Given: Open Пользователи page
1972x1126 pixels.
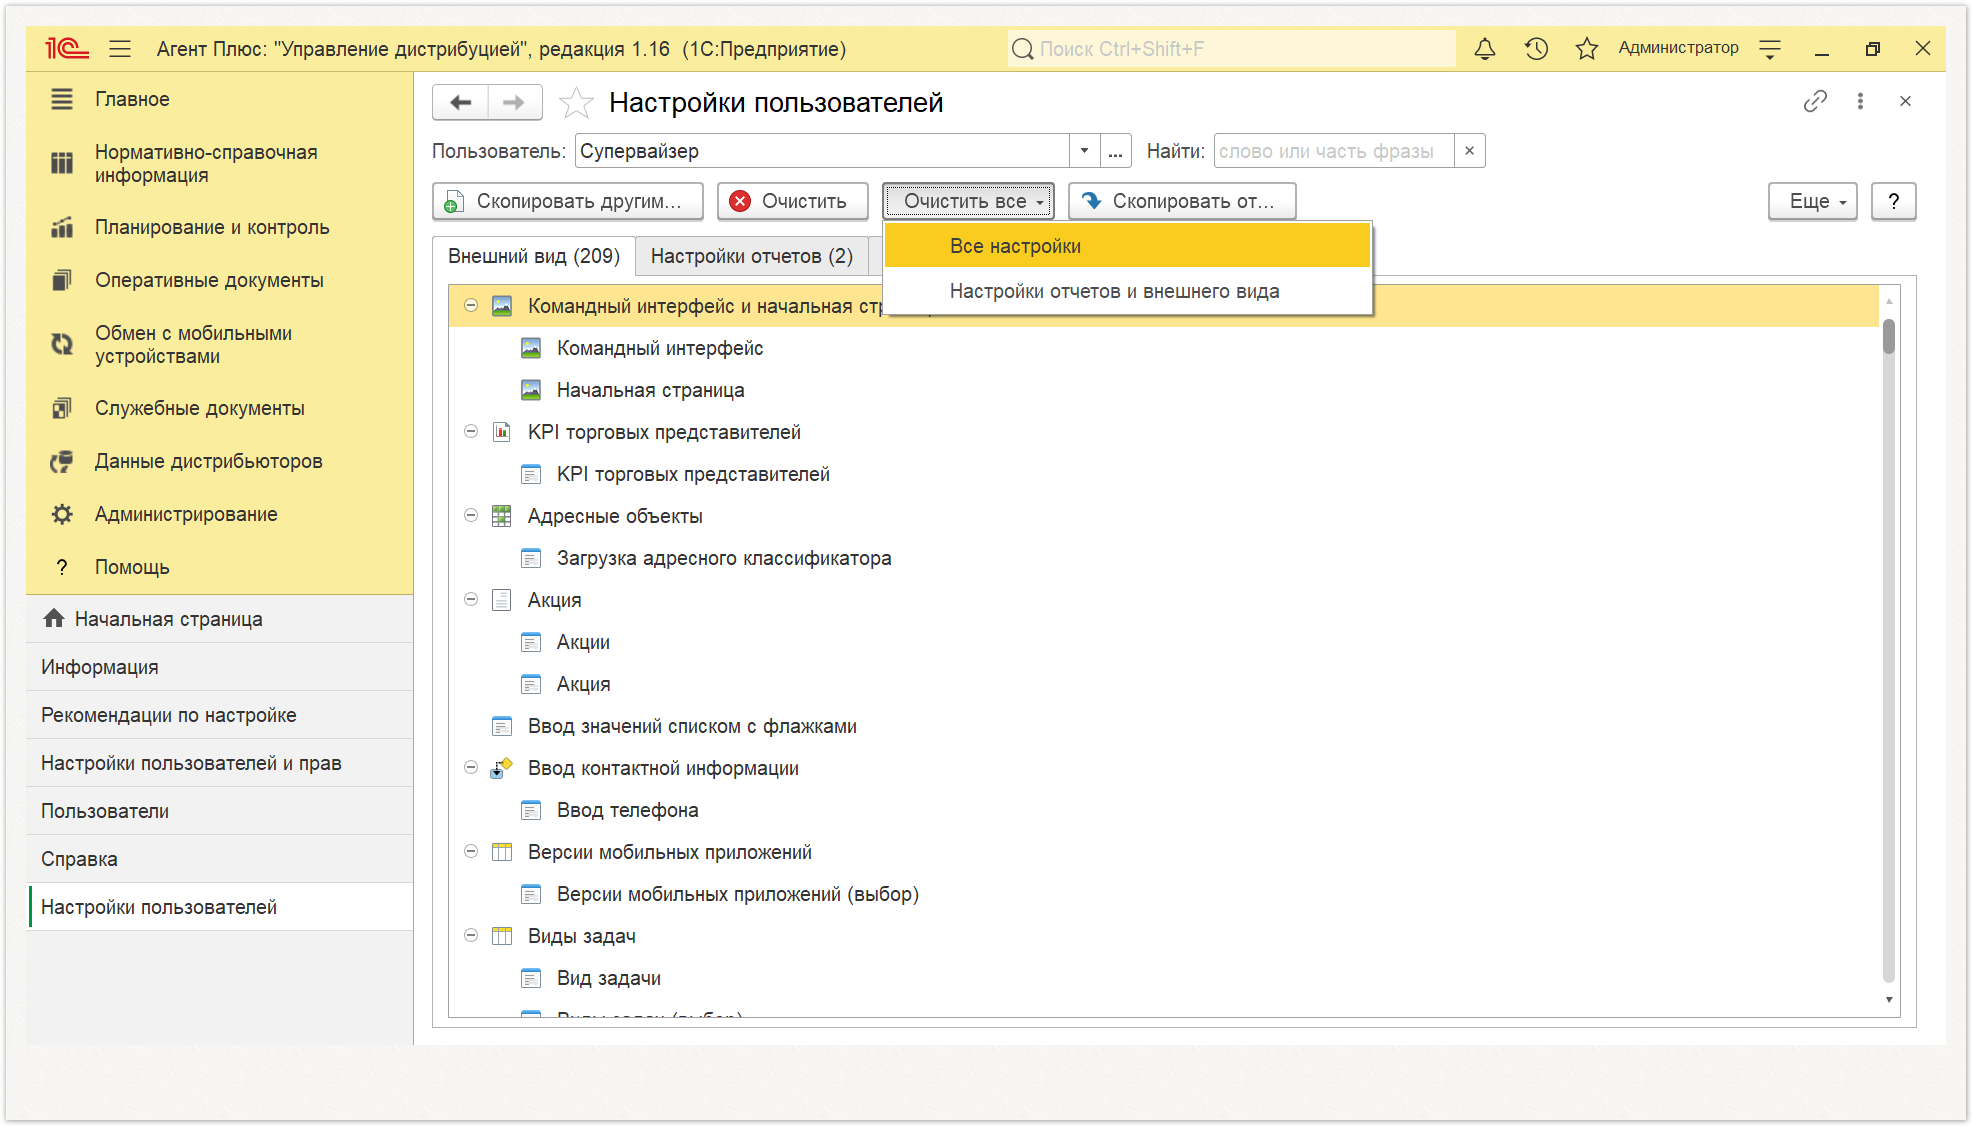Looking at the screenshot, I should pyautogui.click(x=220, y=811).
